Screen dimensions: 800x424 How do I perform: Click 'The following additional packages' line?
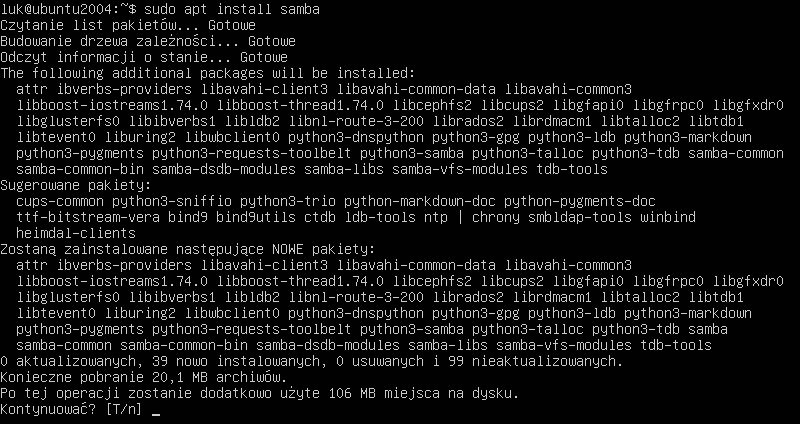[x=208, y=73]
